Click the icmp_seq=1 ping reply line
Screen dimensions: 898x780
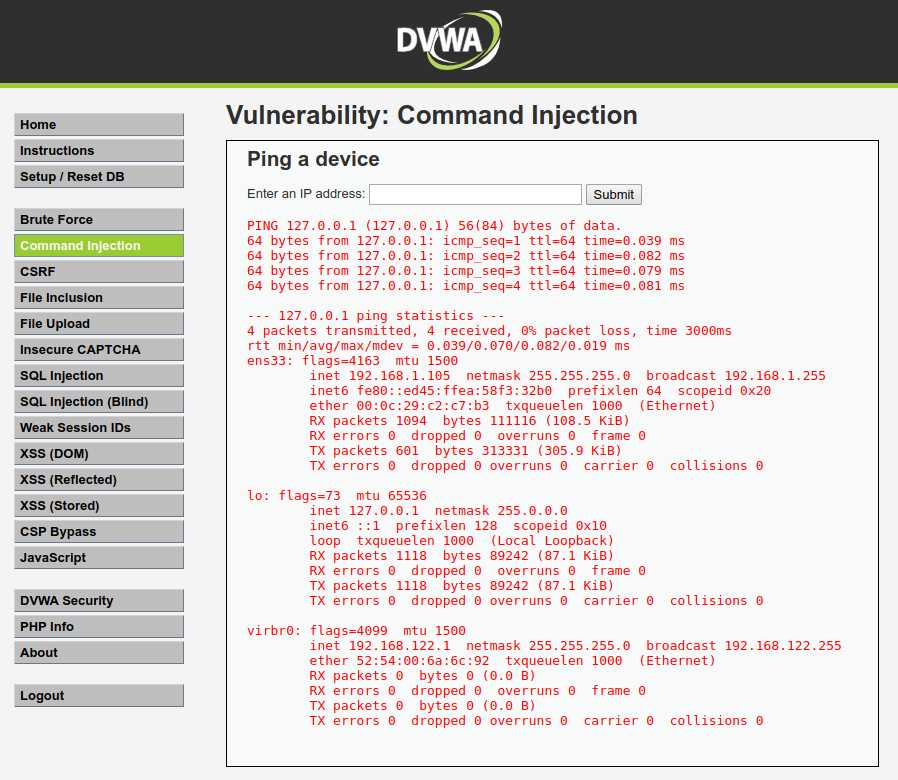pyautogui.click(x=466, y=241)
